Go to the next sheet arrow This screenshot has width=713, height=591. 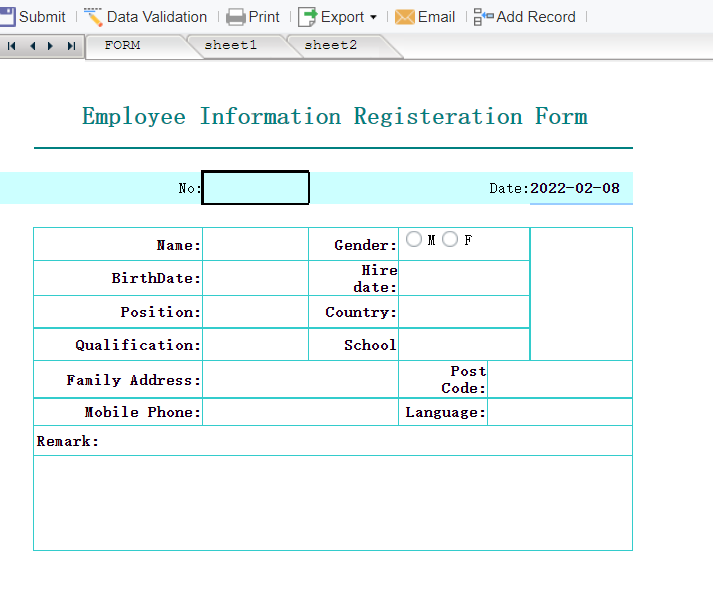click(50, 46)
